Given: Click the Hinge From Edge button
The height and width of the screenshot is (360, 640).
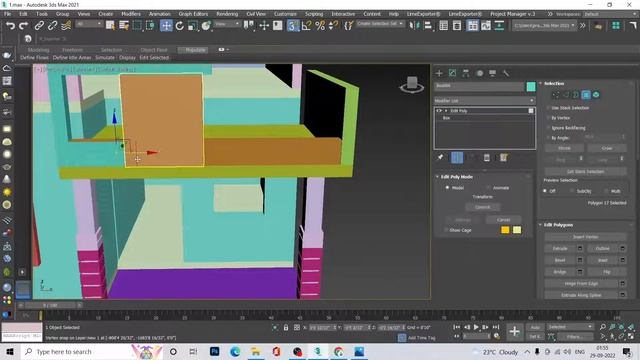Looking at the screenshot, I should pos(581,284).
